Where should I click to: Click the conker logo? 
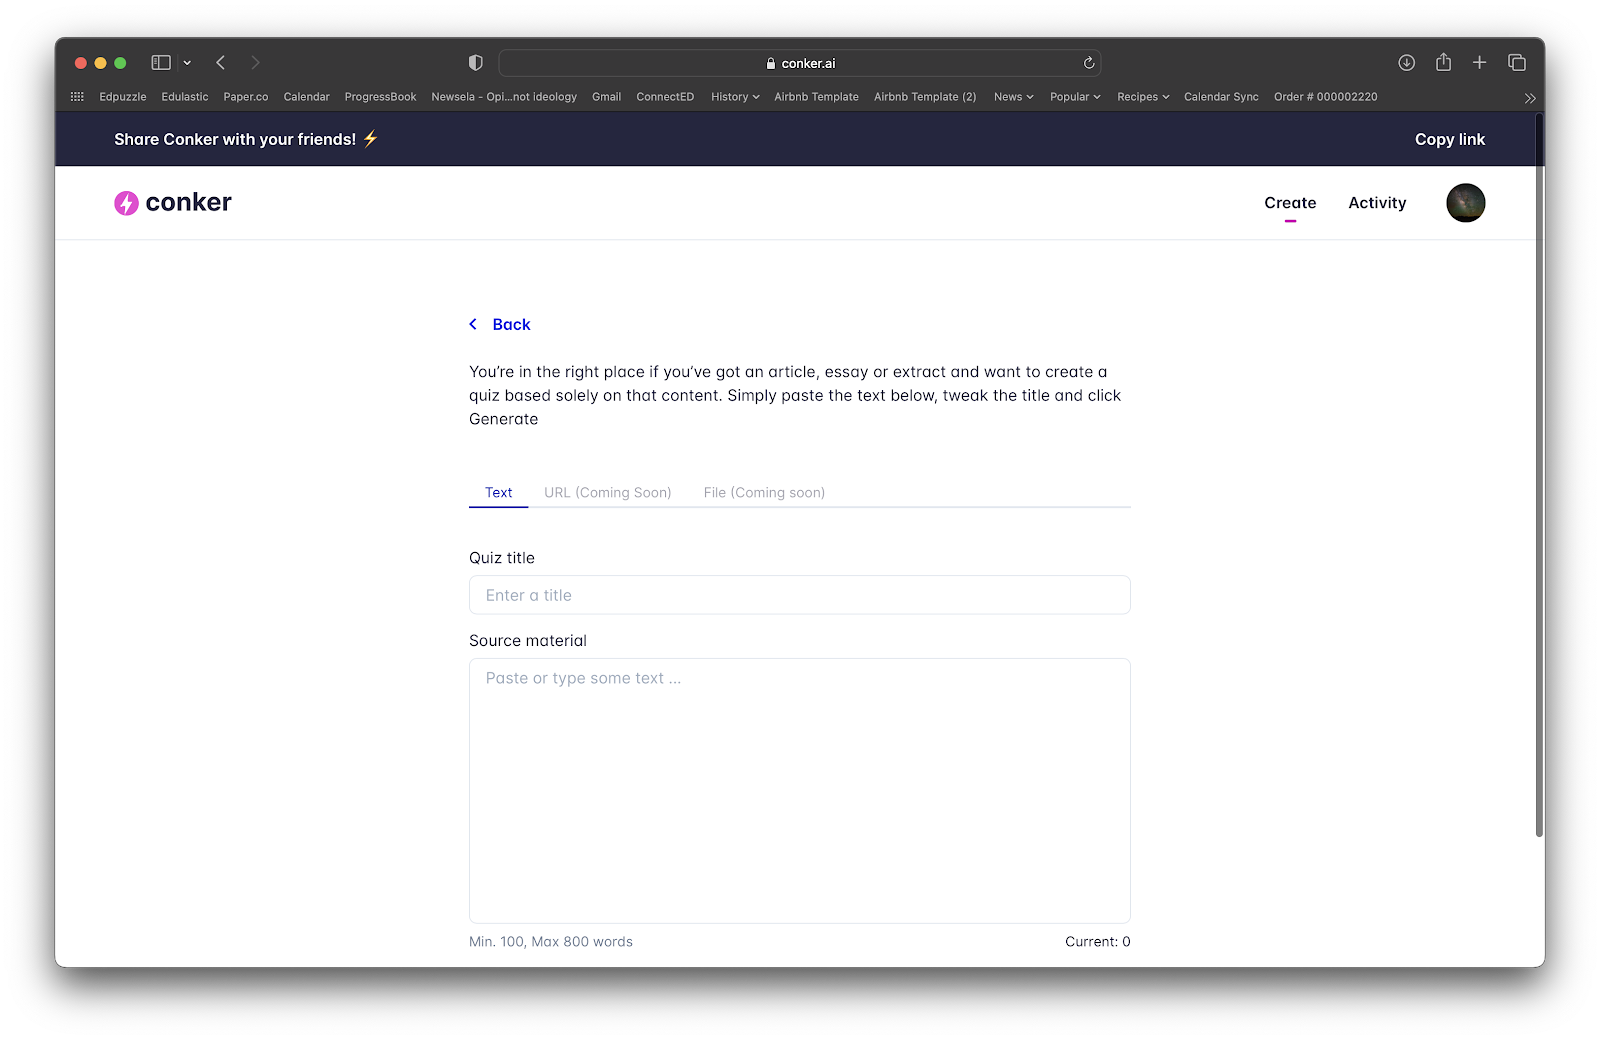[173, 203]
